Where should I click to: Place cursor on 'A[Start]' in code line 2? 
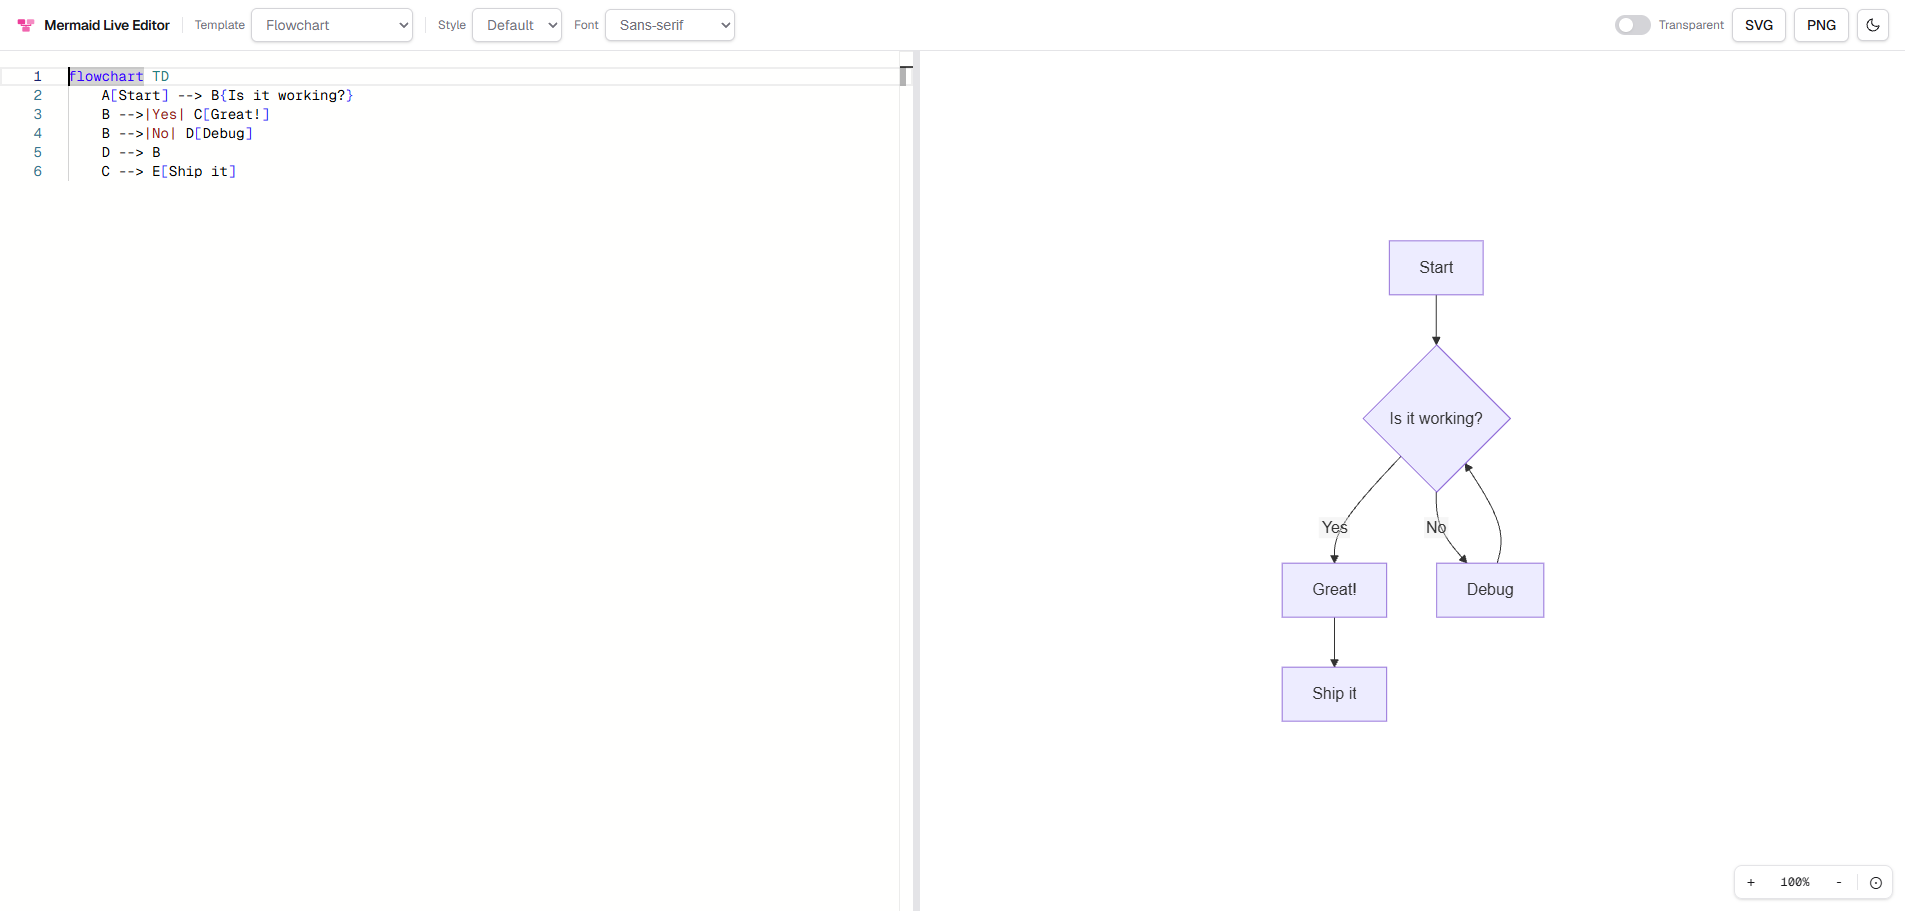pos(135,96)
